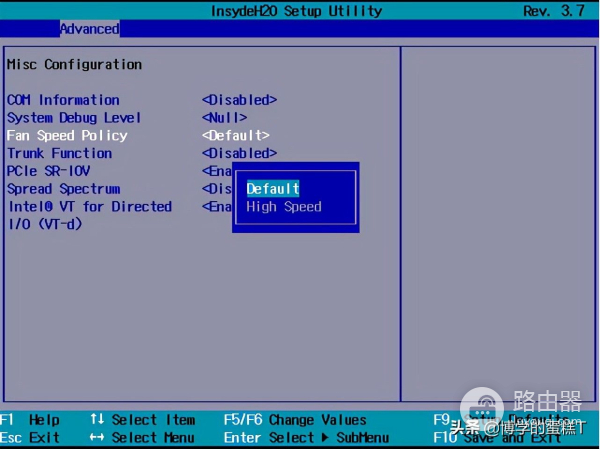Select Default in the fan speed popup

pyautogui.click(x=273, y=188)
